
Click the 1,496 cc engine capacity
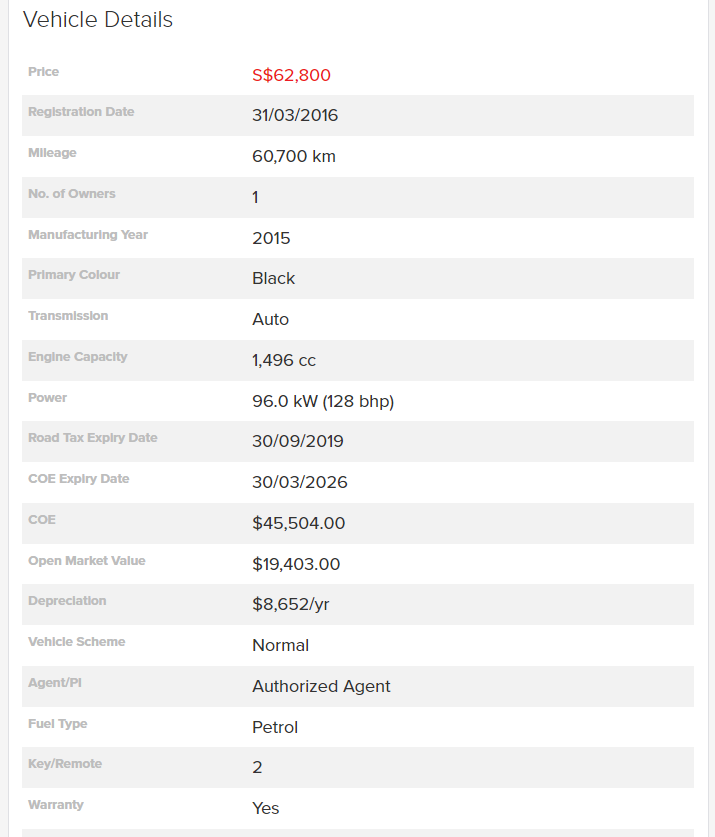pos(284,360)
